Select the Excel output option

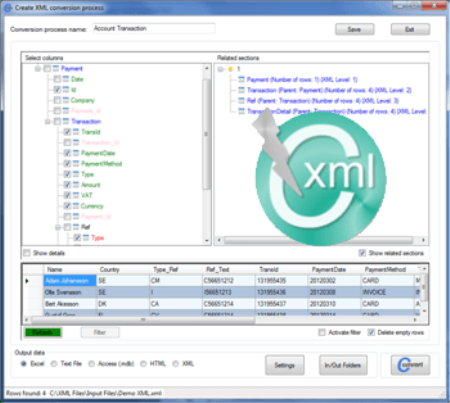(x=24, y=364)
